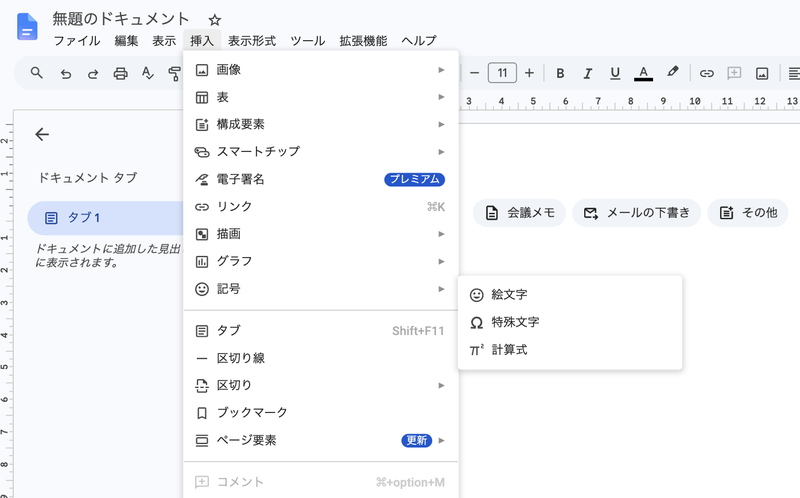Image resolution: width=800 pixels, height=498 pixels.
Task: Insert a new タブ from the menu
Action: pyautogui.click(x=321, y=331)
